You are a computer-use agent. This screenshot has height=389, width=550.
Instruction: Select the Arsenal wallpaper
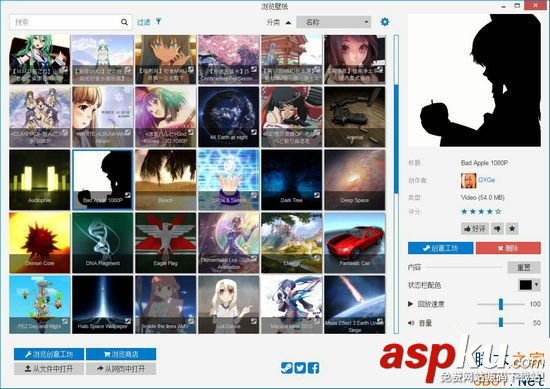click(355, 117)
